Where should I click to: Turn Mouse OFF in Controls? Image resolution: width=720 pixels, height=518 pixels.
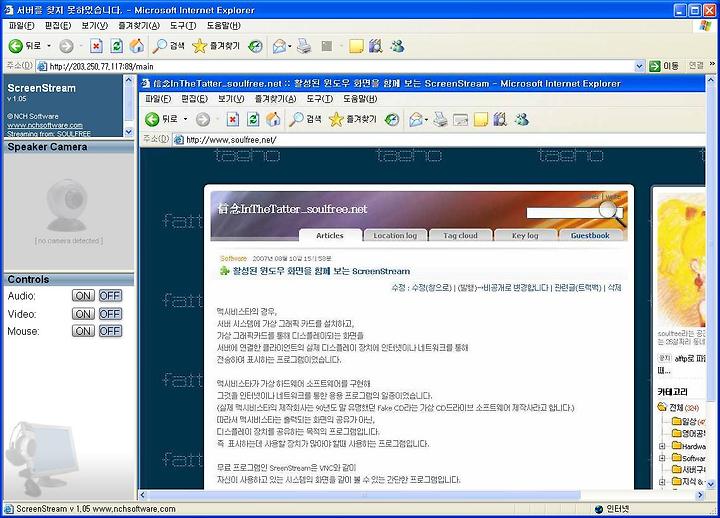[110, 331]
